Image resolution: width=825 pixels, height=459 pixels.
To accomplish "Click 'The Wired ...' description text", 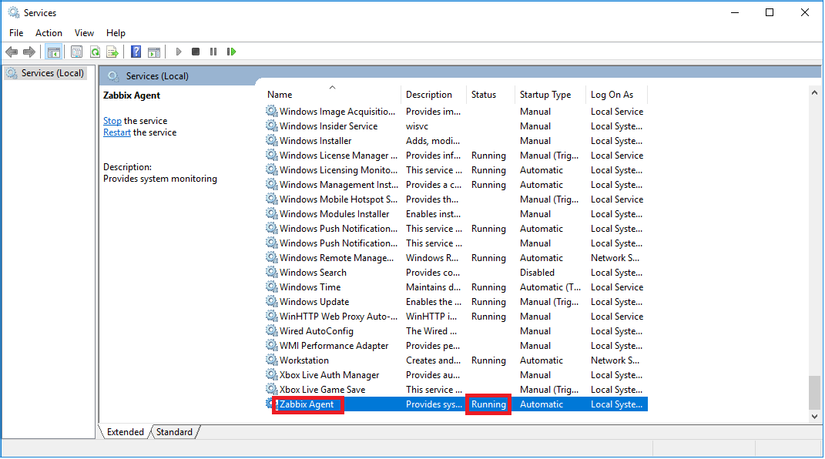I will tap(431, 331).
